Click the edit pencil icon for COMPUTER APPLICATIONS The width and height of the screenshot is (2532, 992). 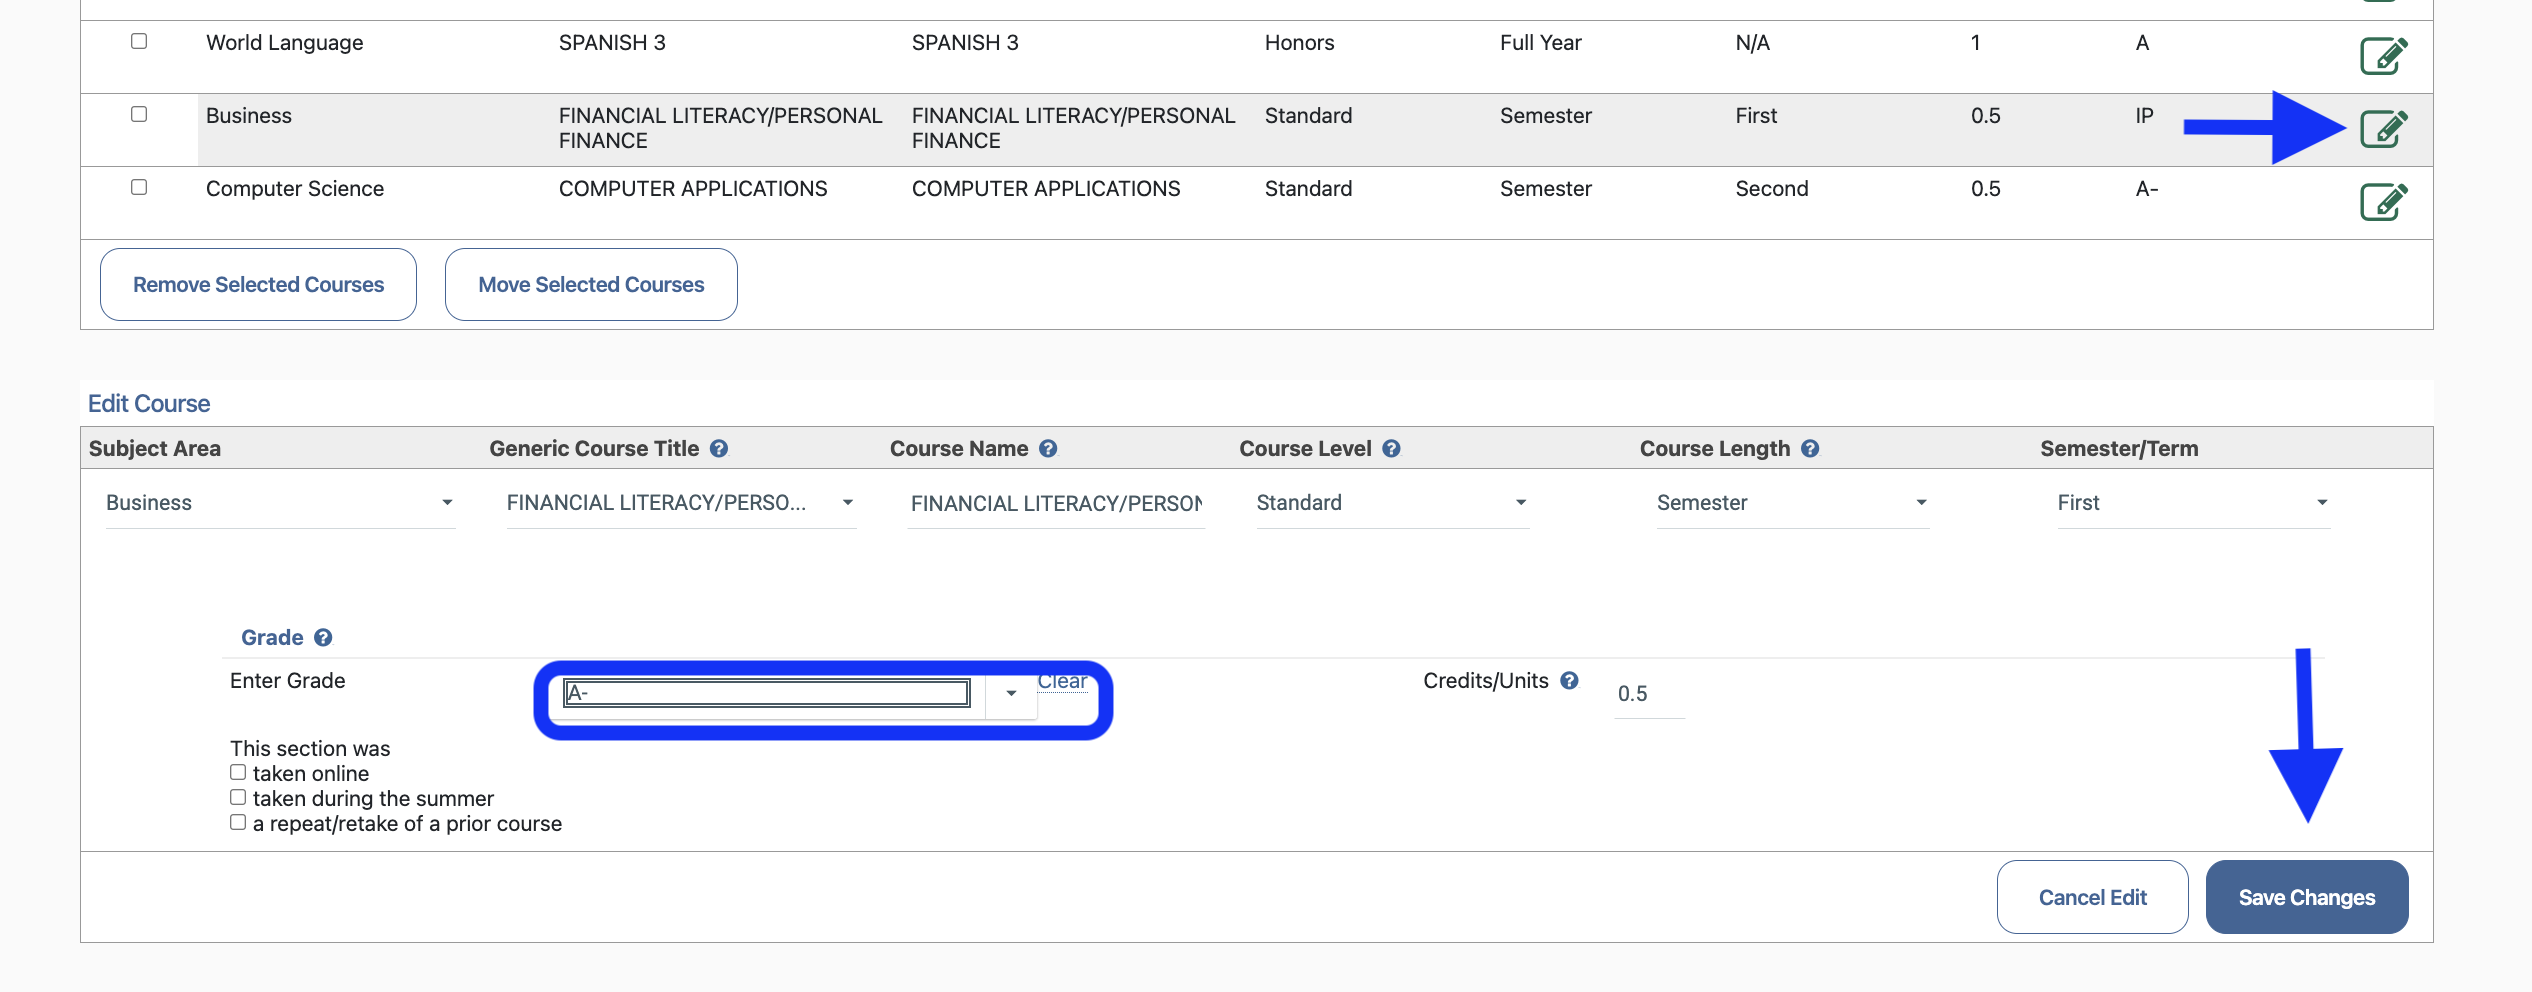click(2383, 201)
